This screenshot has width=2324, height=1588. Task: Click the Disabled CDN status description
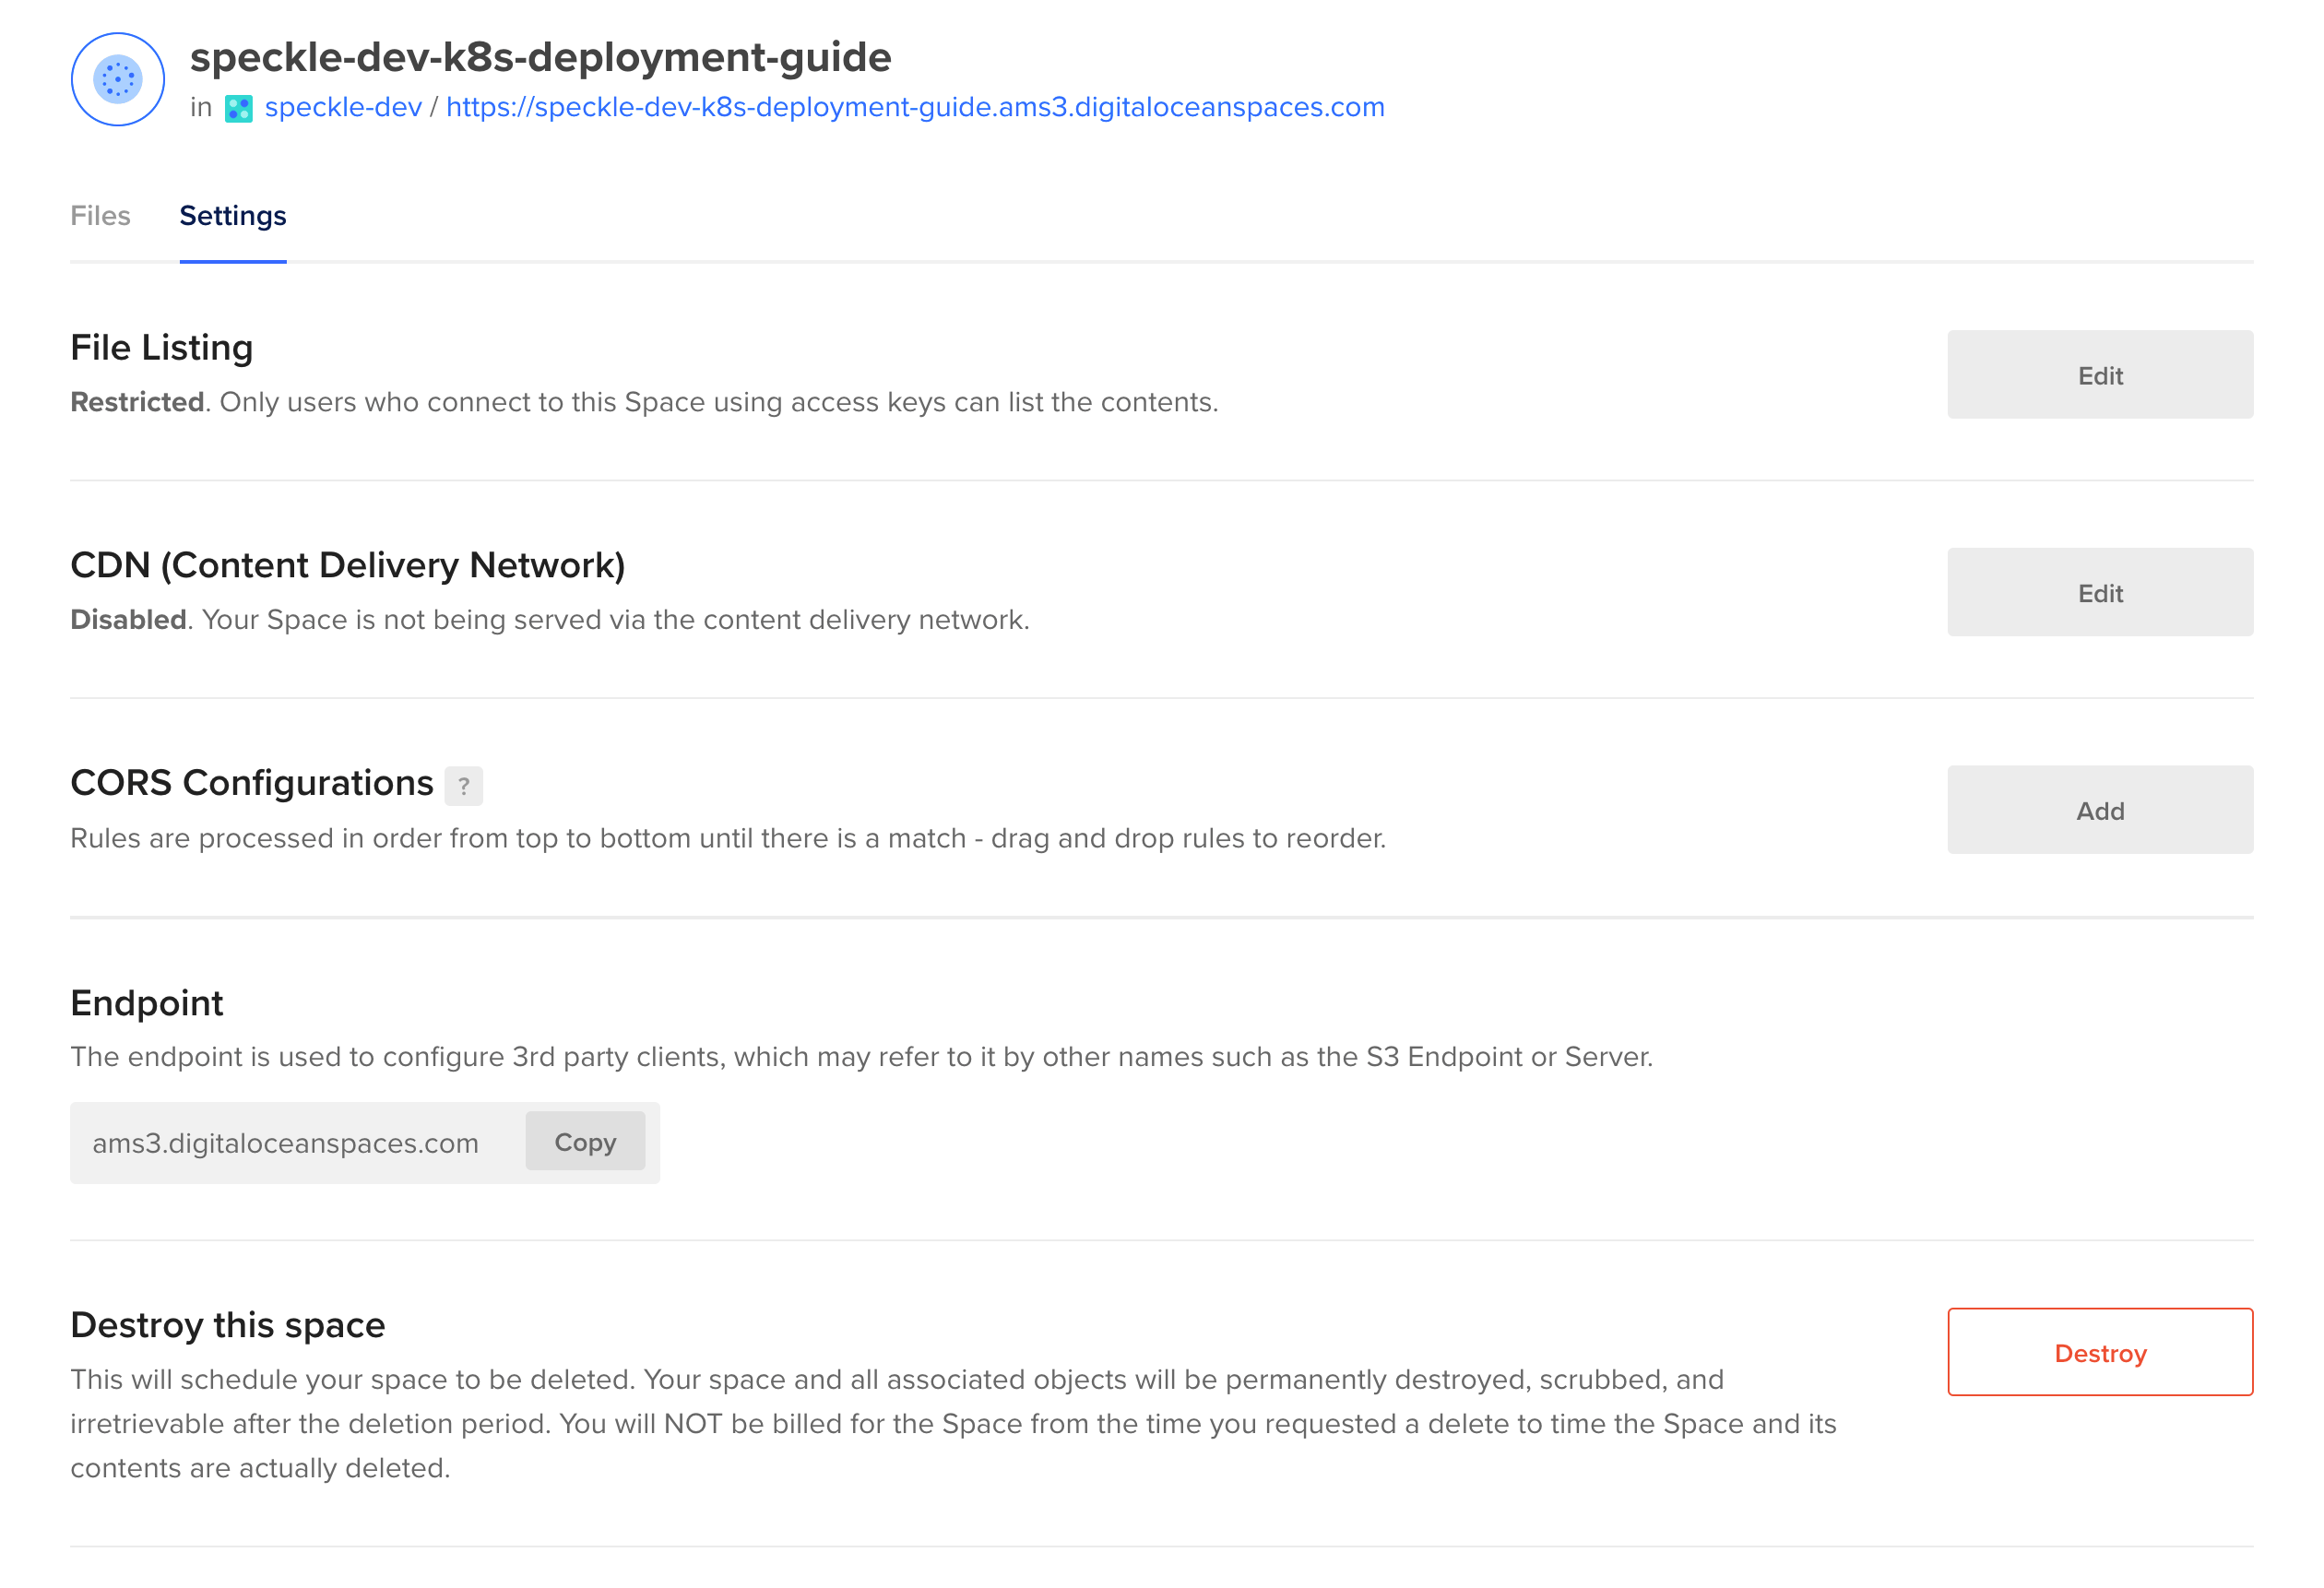coord(550,620)
